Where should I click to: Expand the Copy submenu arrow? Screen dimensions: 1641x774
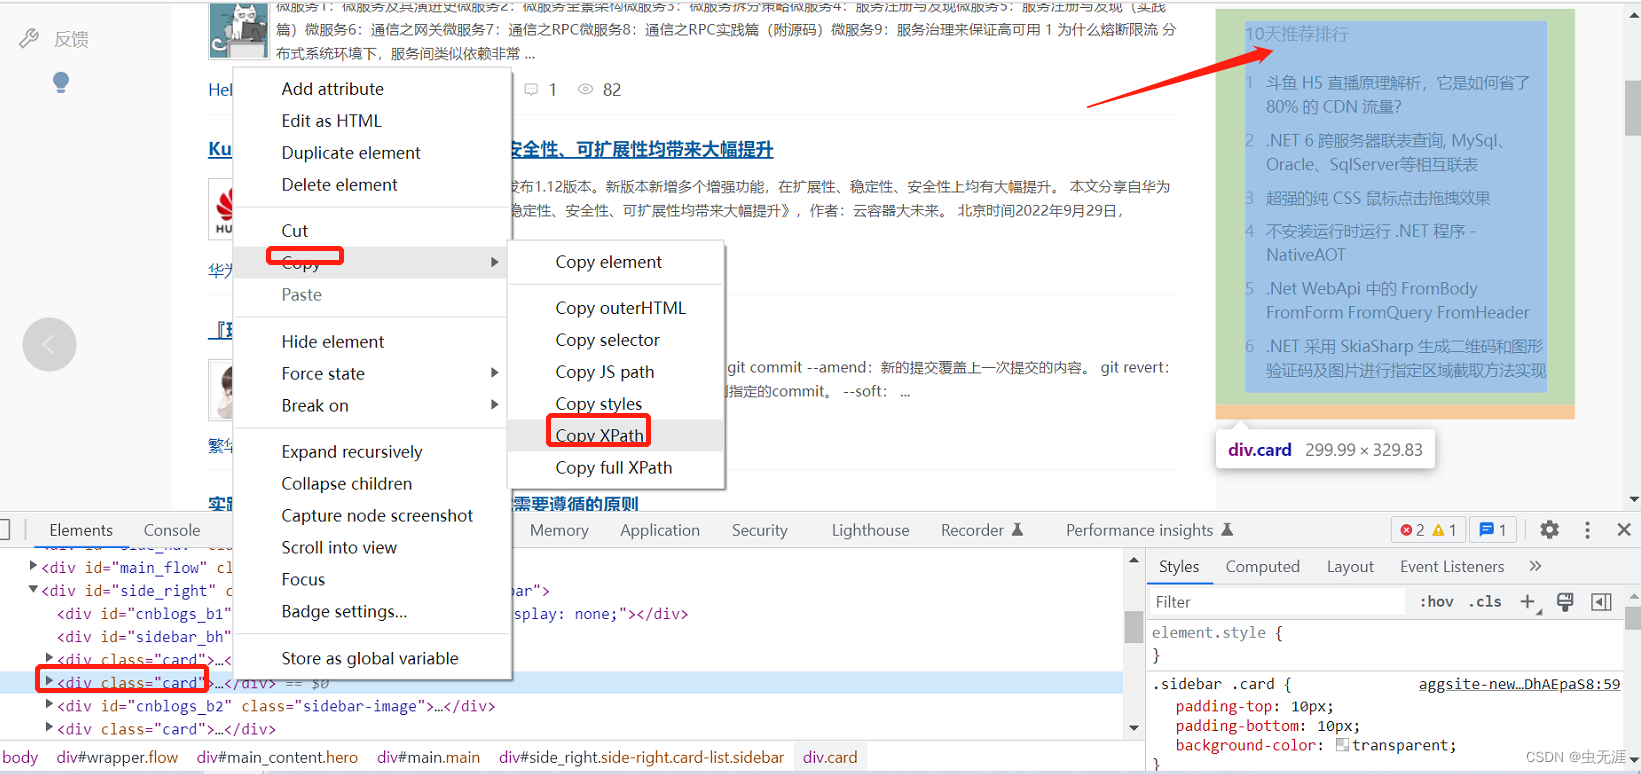[x=494, y=262]
